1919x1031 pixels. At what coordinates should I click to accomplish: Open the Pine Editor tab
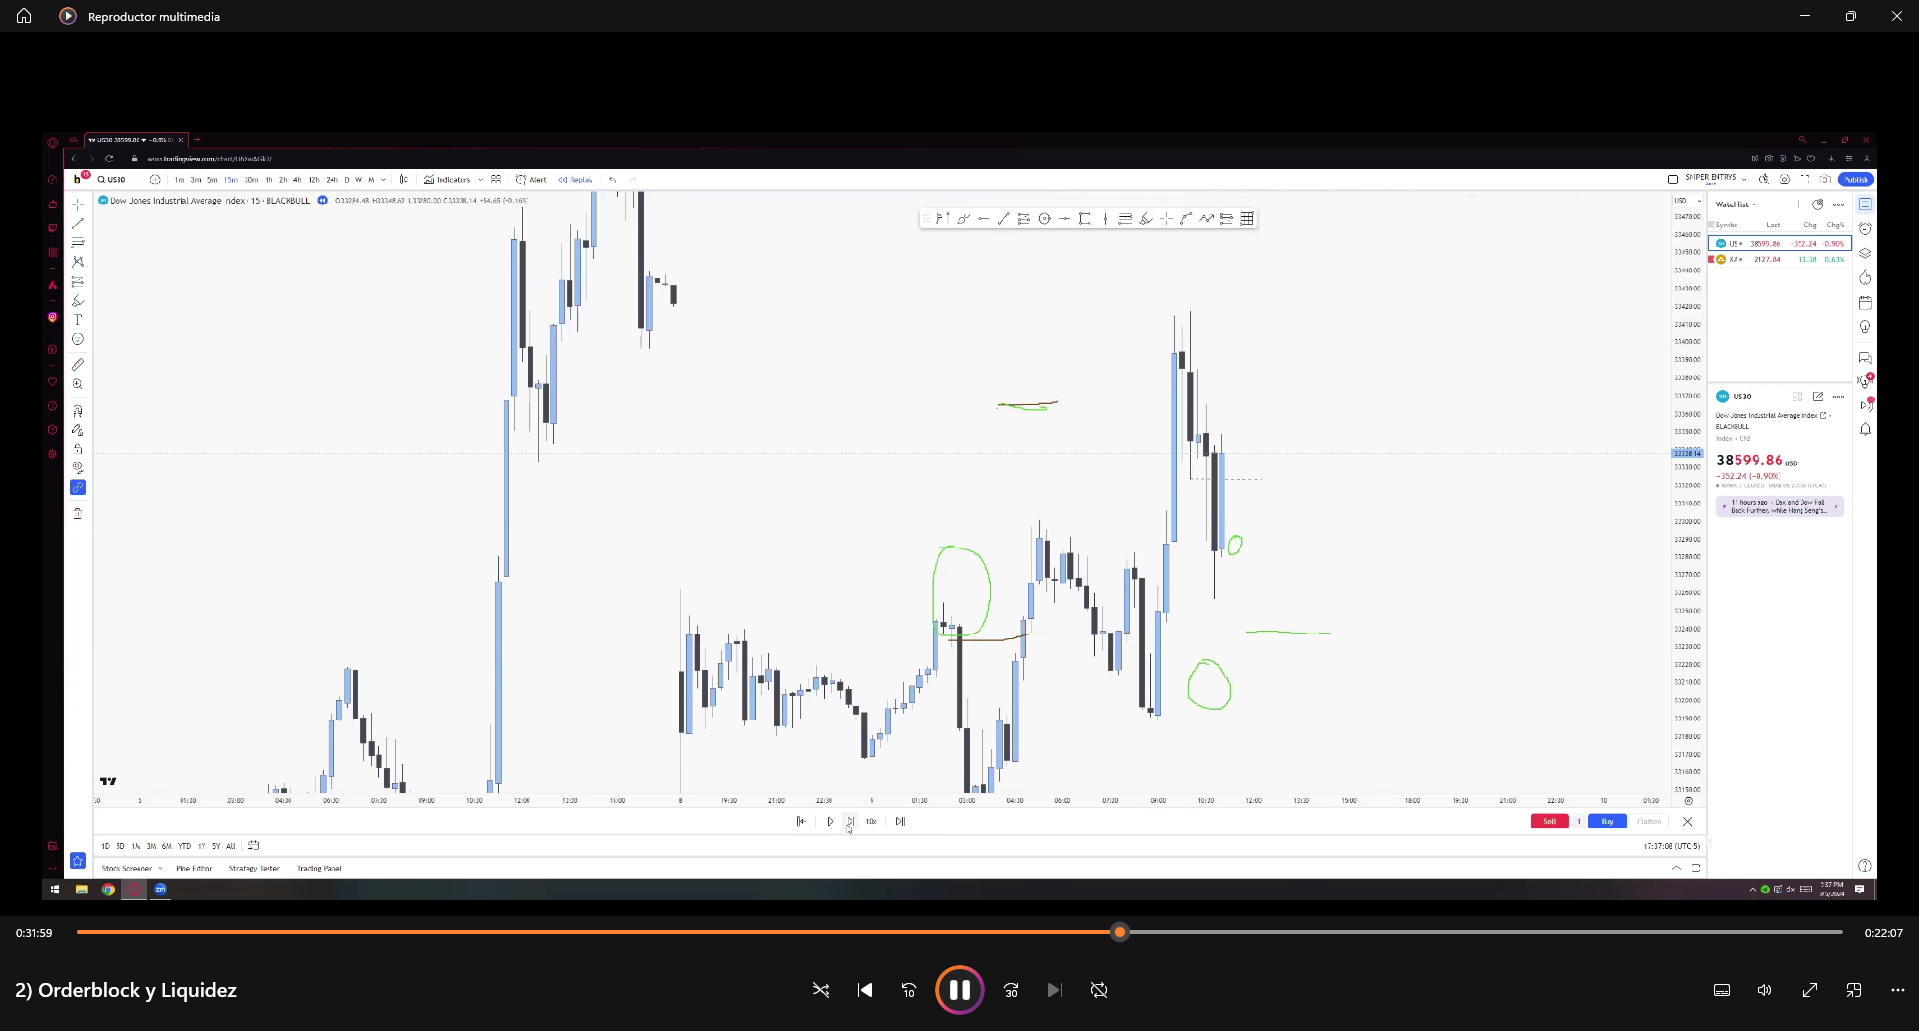coord(194,869)
